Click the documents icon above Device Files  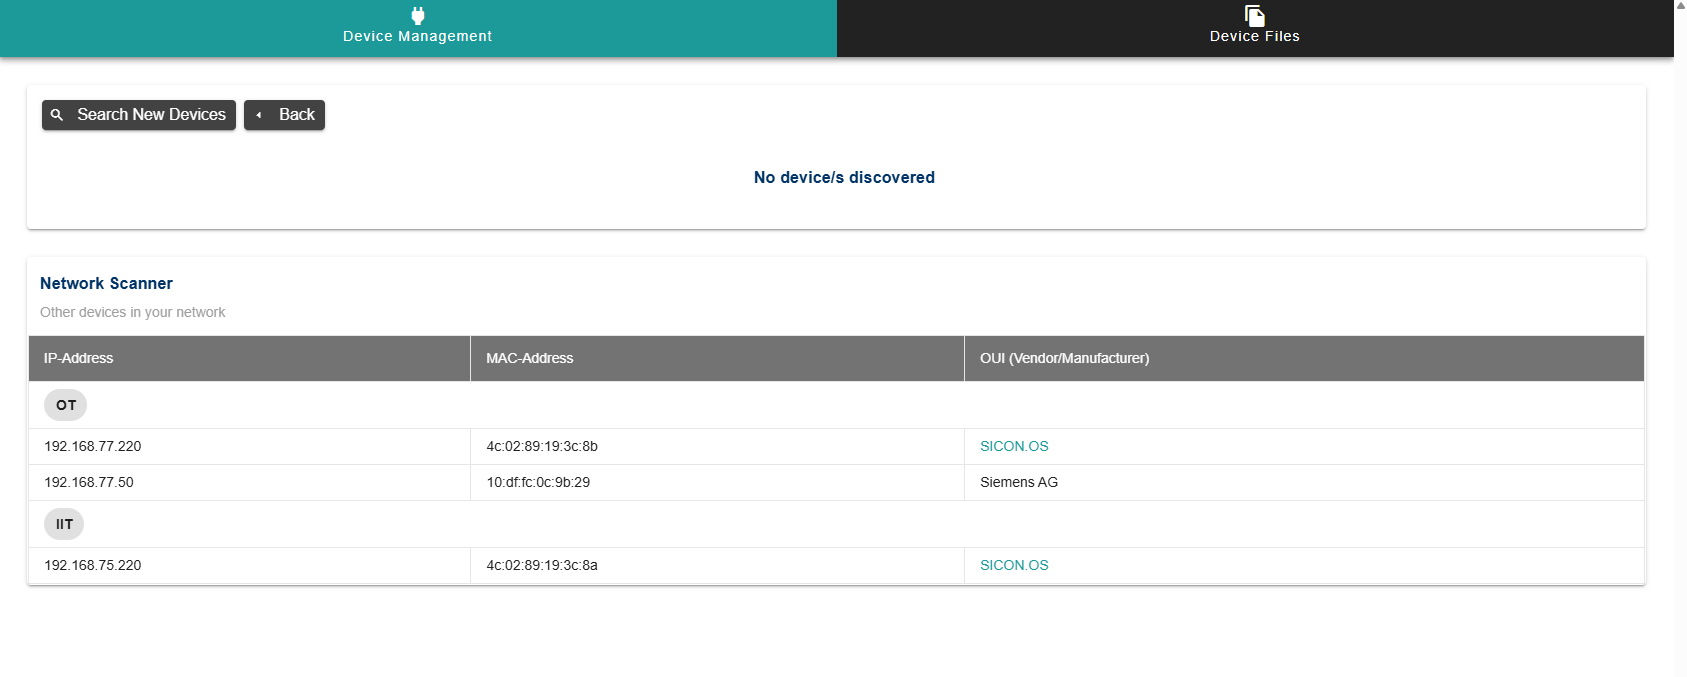click(1254, 15)
